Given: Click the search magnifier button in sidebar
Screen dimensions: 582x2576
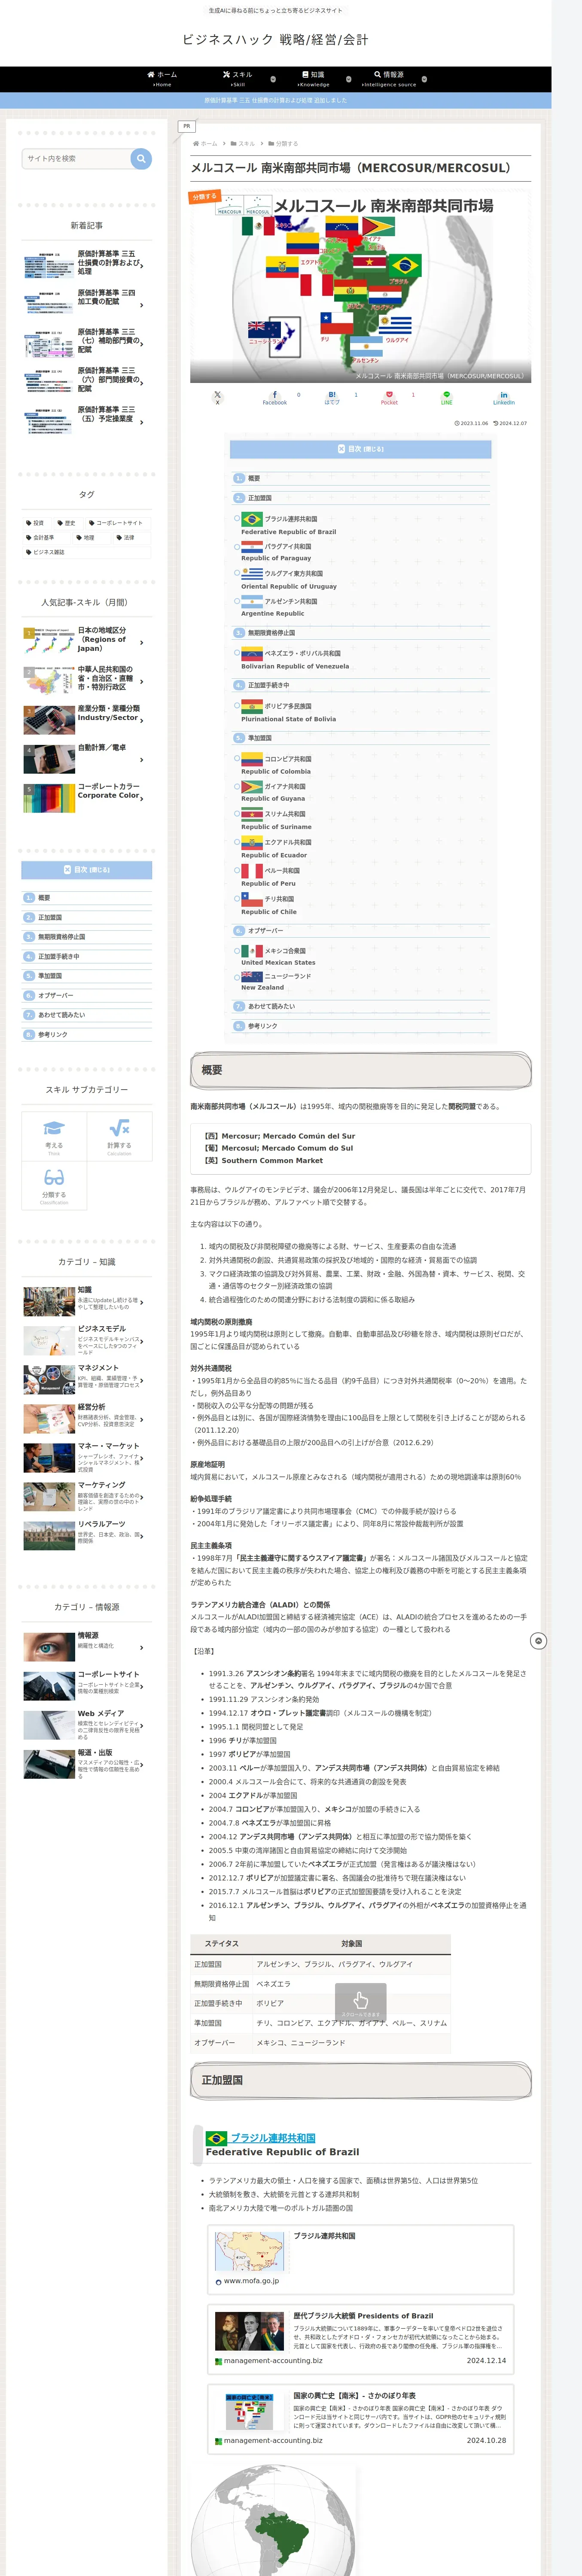Looking at the screenshot, I should [141, 158].
